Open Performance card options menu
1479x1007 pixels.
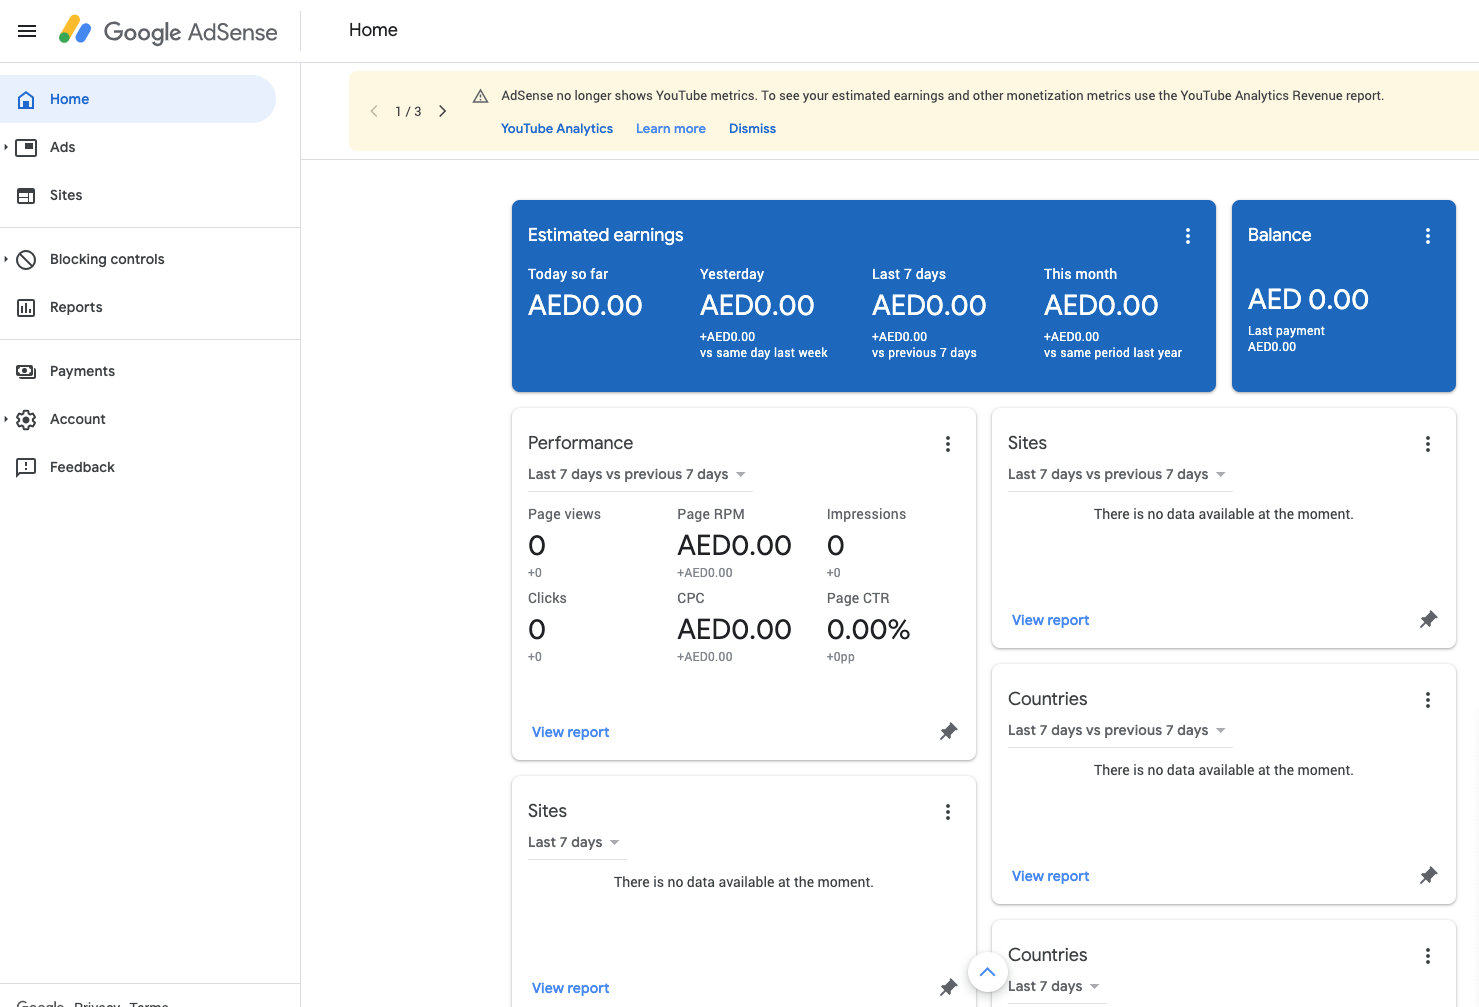pyautogui.click(x=948, y=444)
